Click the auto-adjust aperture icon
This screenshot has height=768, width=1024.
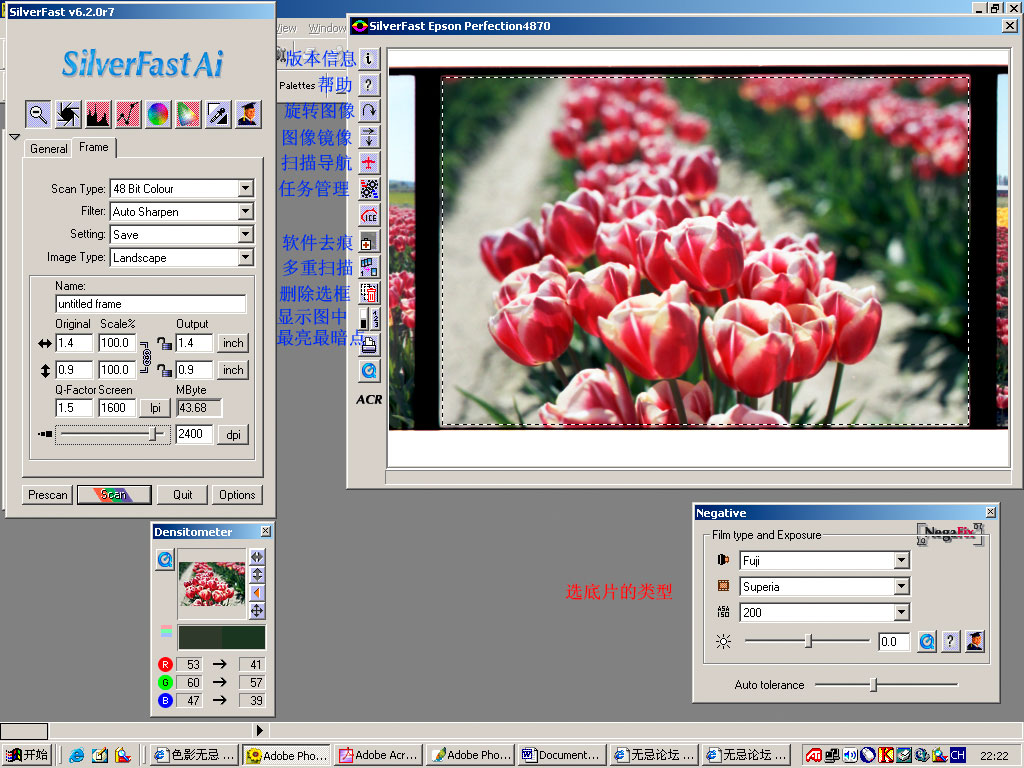pyautogui.click(x=68, y=114)
